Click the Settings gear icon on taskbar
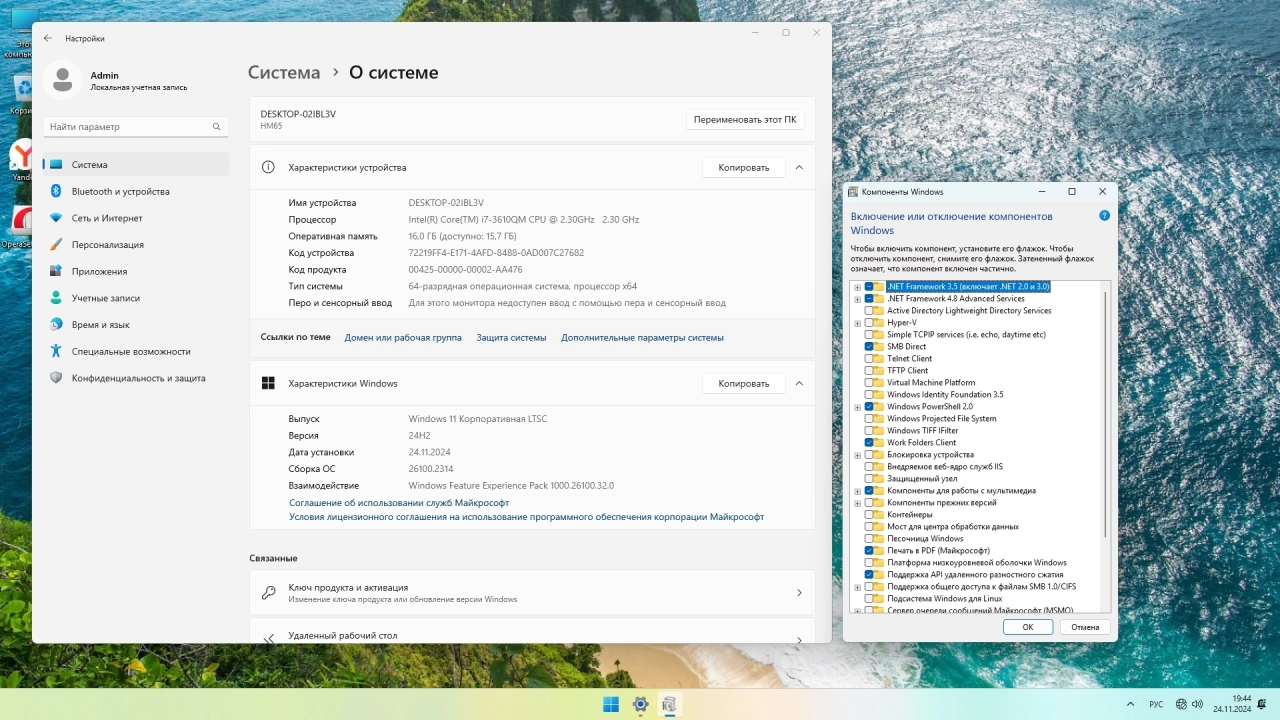The width and height of the screenshot is (1280, 720). (641, 704)
